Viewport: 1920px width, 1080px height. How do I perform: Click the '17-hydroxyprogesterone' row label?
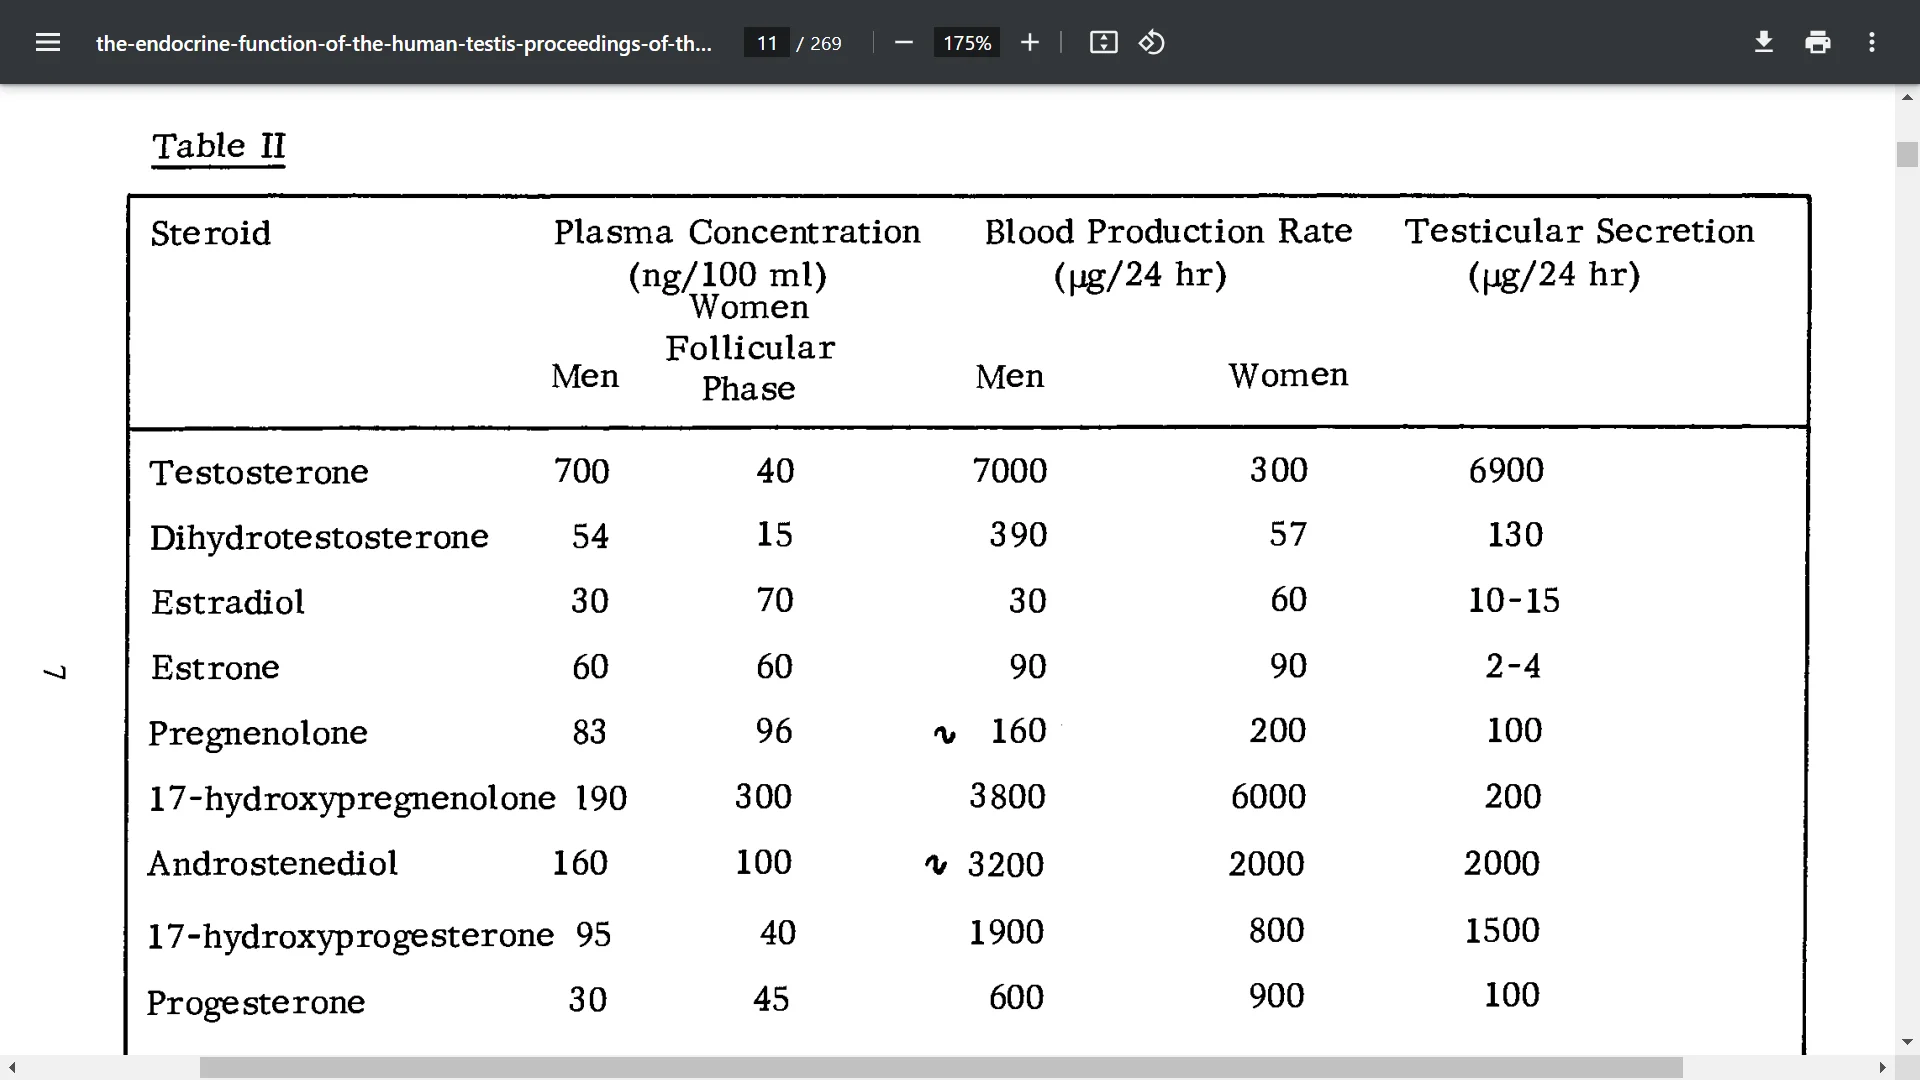click(351, 935)
